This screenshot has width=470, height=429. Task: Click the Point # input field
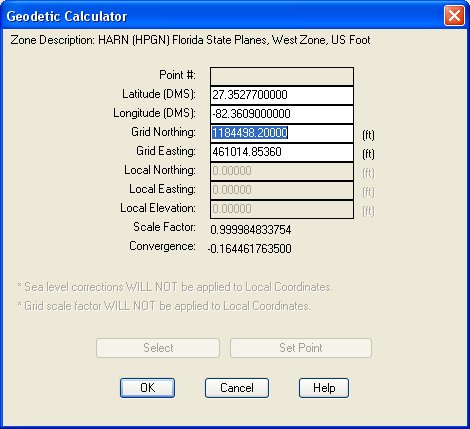(x=282, y=76)
